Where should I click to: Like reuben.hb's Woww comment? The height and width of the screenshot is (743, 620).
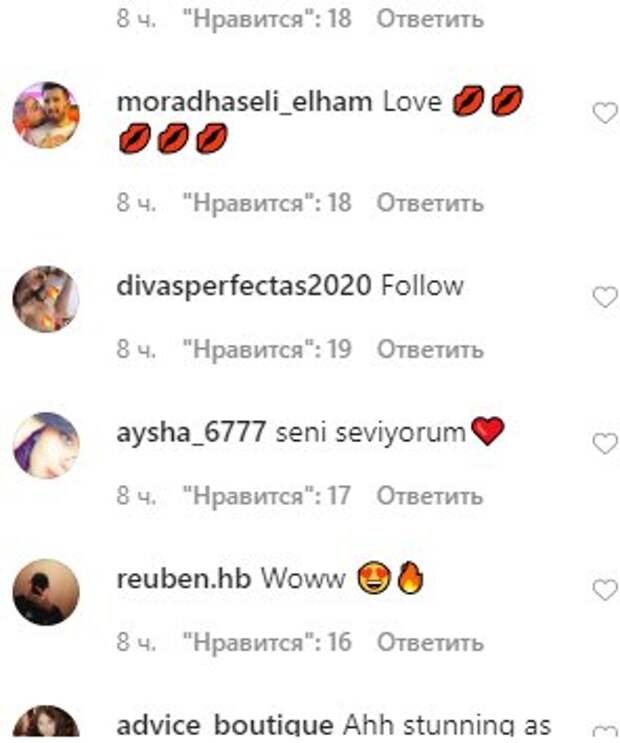pyautogui.click(x=605, y=590)
